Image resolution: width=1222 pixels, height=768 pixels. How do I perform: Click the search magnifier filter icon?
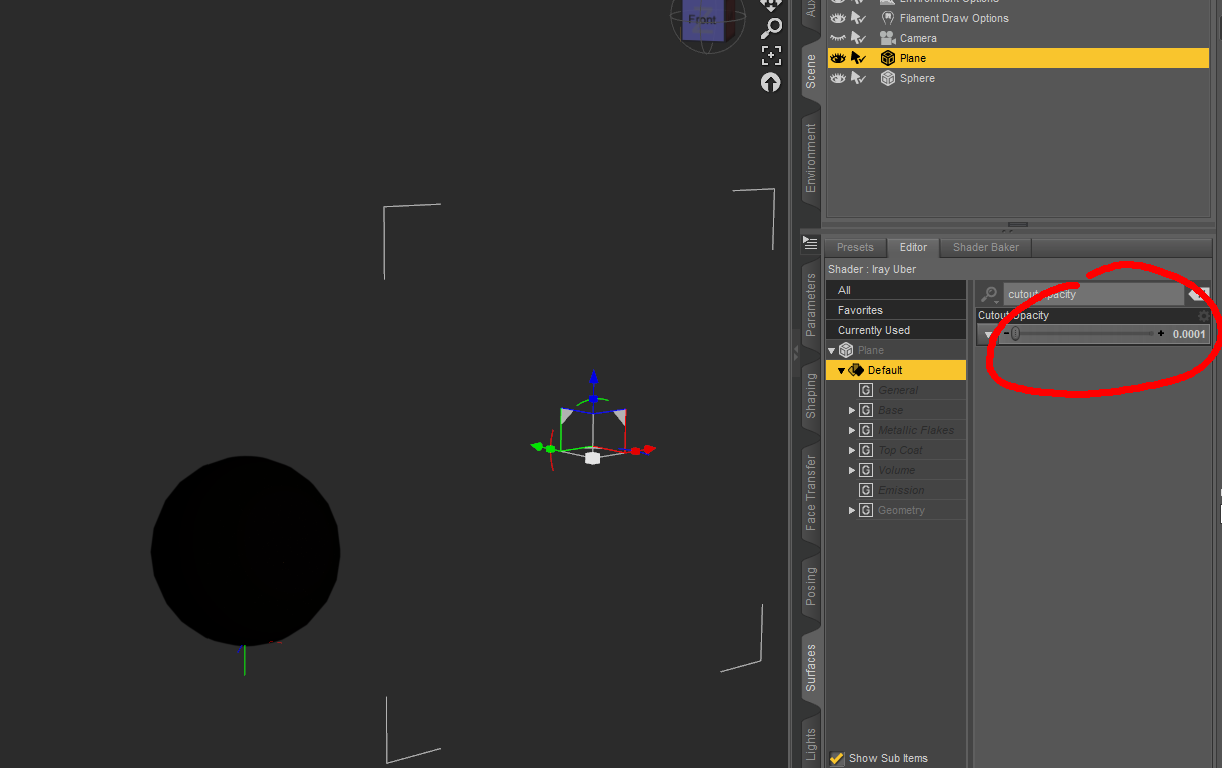pos(989,294)
